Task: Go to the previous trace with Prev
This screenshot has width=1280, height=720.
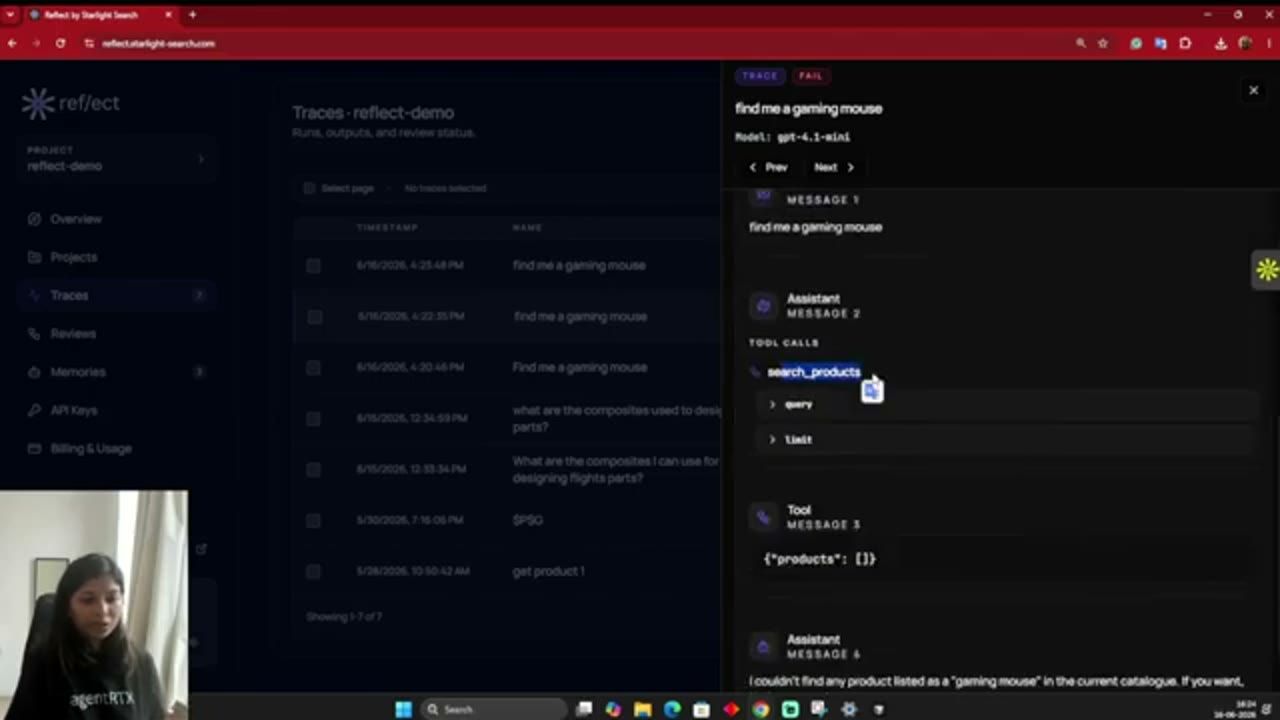Action: [x=768, y=167]
